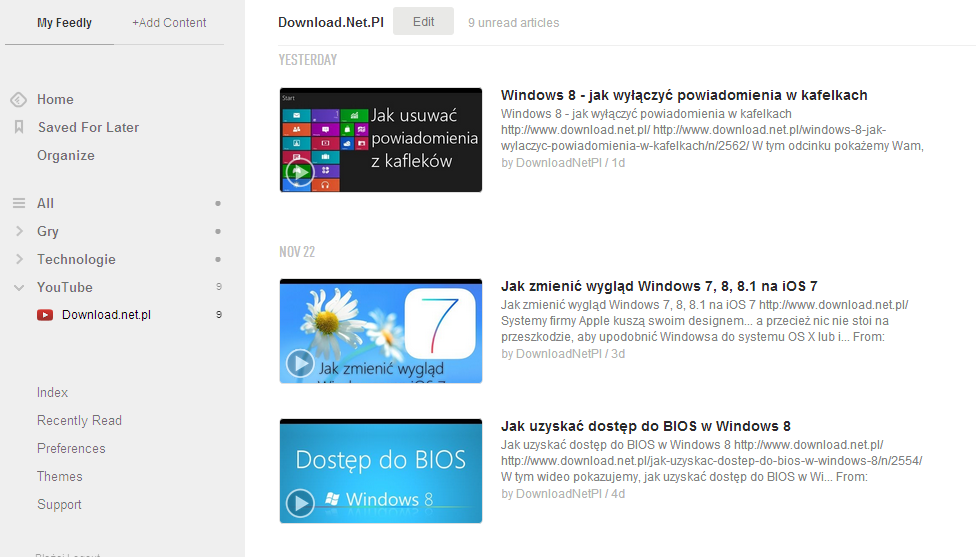Viewport: 976px width, 557px height.
Task: Click unread count 9 next to Download.net.pl
Action: (x=218, y=315)
